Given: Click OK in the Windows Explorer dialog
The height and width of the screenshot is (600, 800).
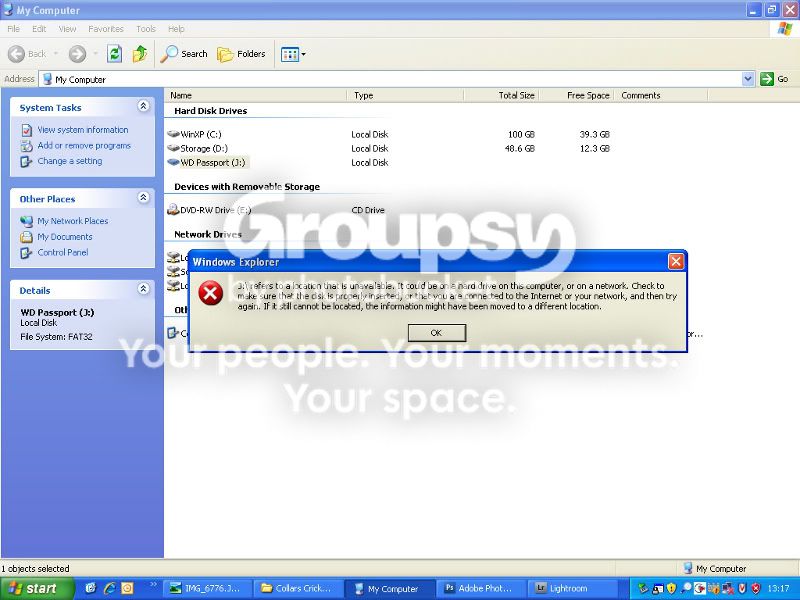Looking at the screenshot, I should tap(437, 333).
